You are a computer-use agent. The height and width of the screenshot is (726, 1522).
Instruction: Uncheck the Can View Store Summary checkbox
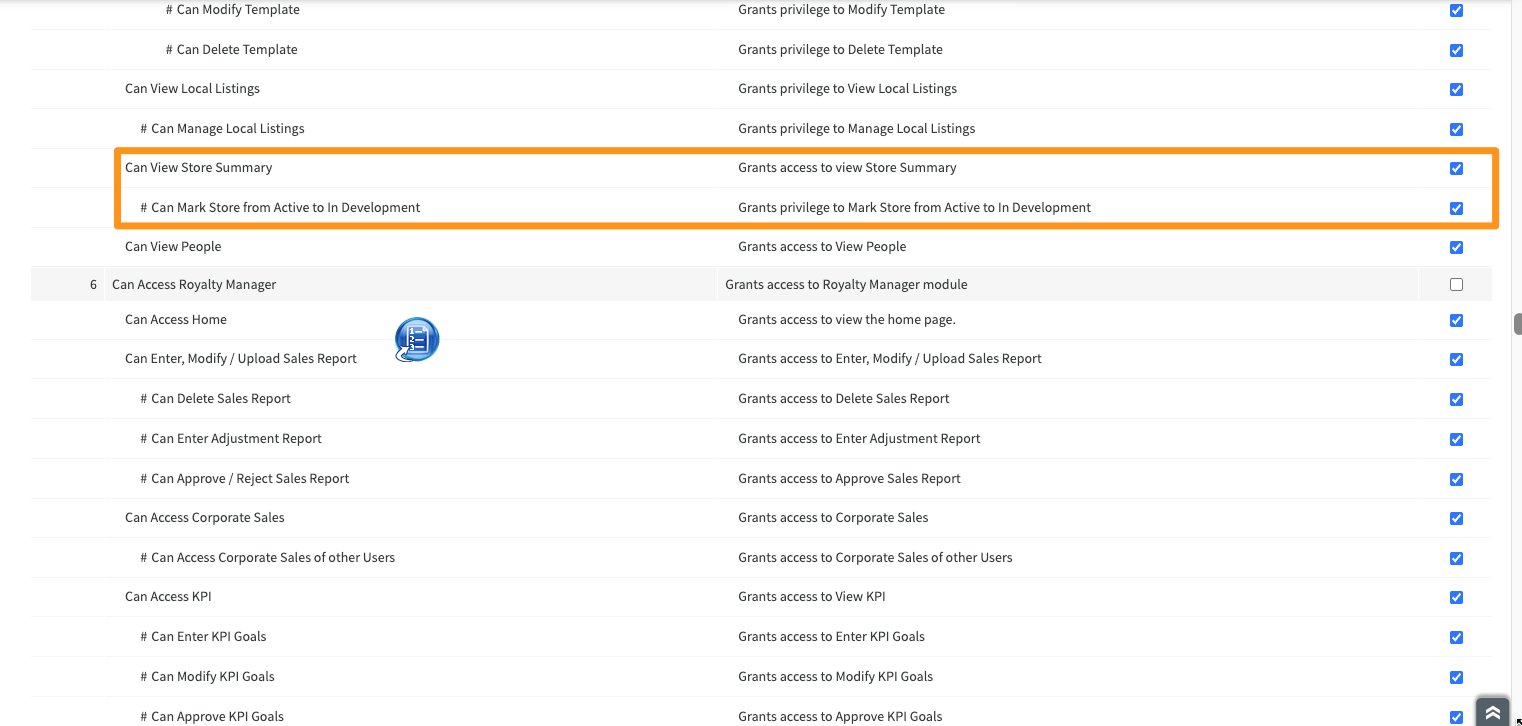click(x=1456, y=168)
